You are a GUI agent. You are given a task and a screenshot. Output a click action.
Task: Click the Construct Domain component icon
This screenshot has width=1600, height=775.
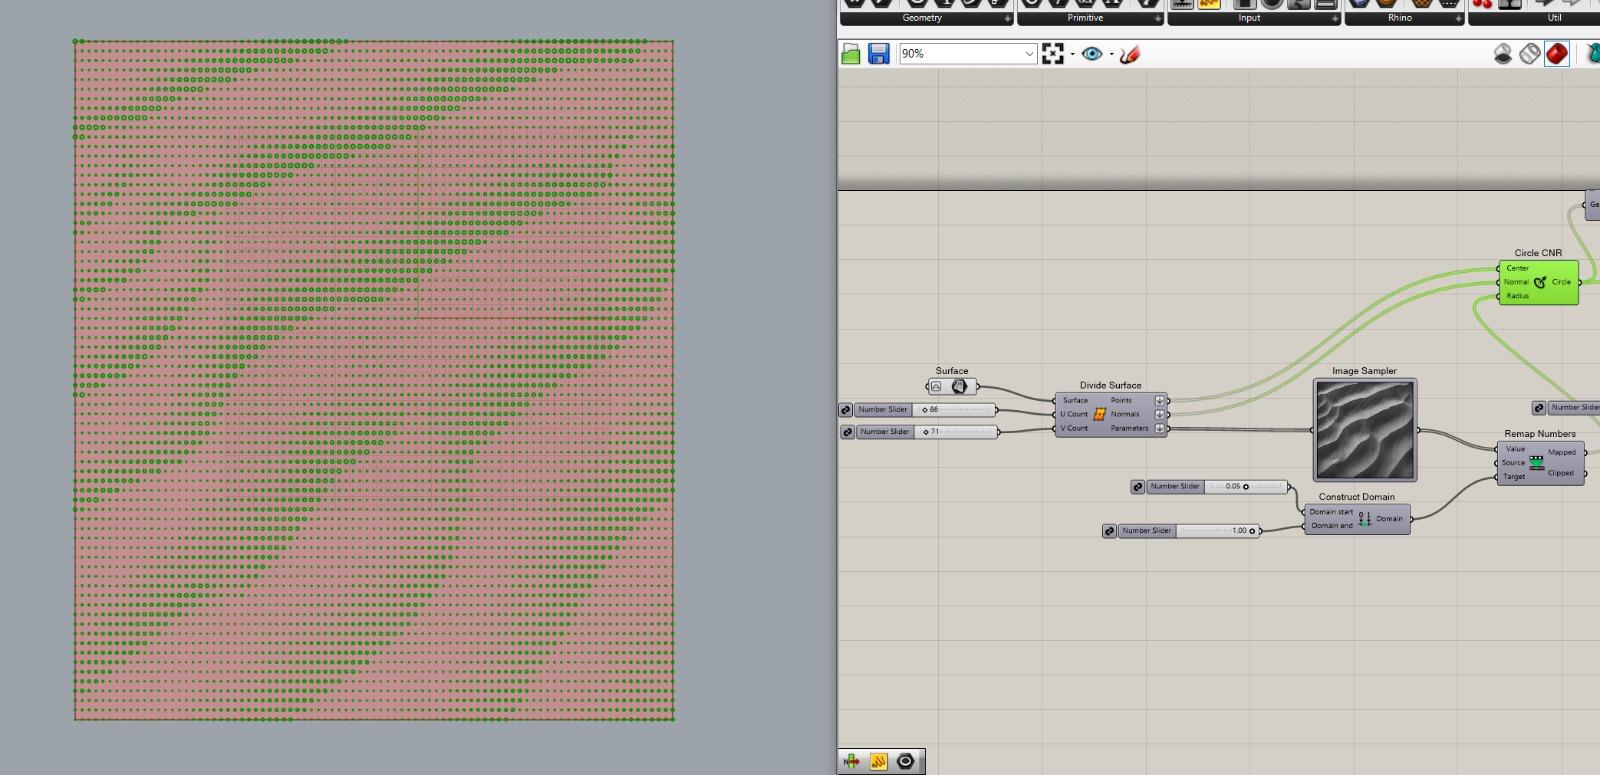(1365, 519)
